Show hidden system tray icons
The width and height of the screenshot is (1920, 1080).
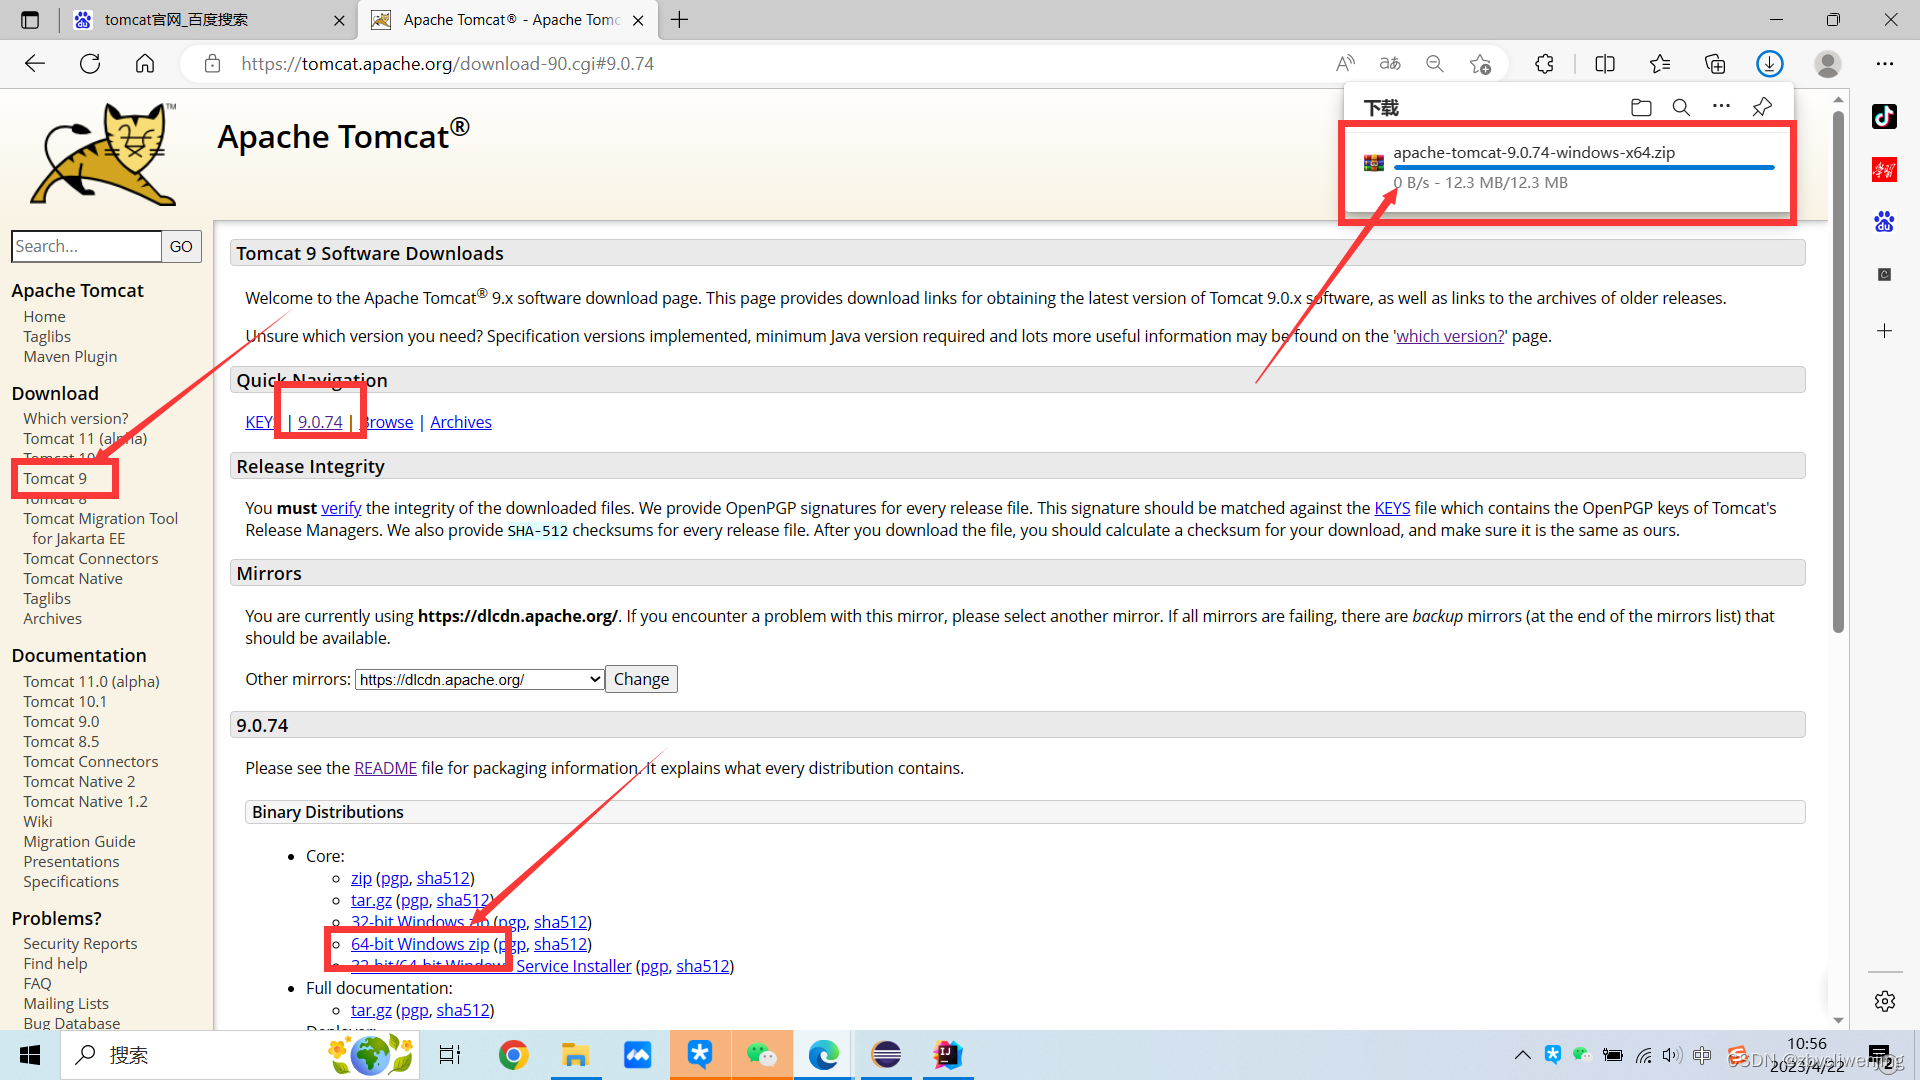pos(1522,1055)
